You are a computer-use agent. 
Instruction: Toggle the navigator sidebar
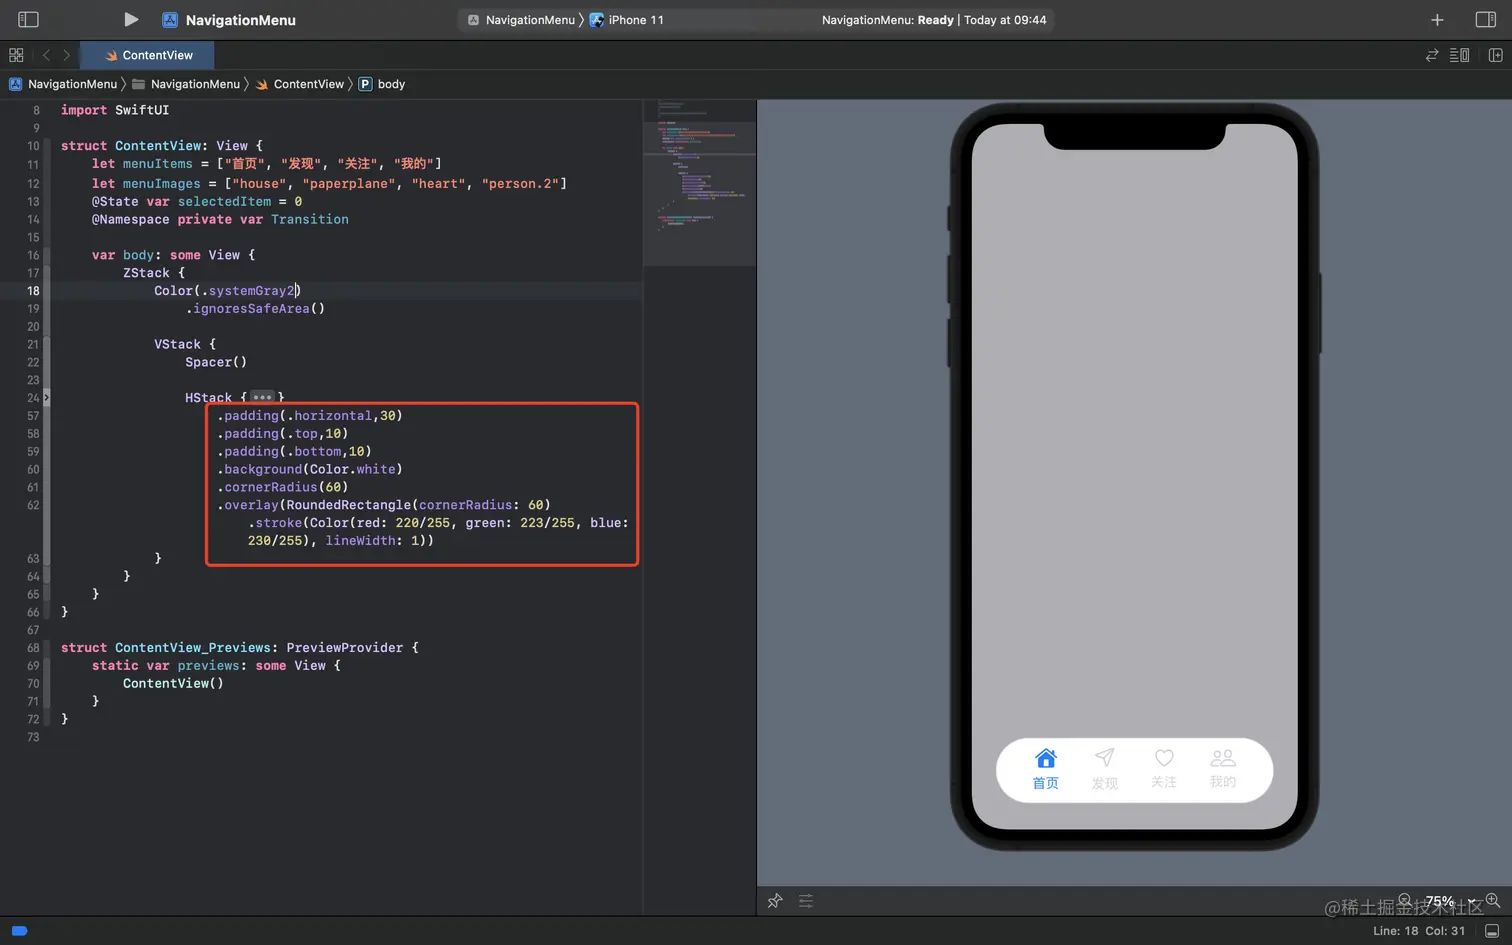(28, 19)
